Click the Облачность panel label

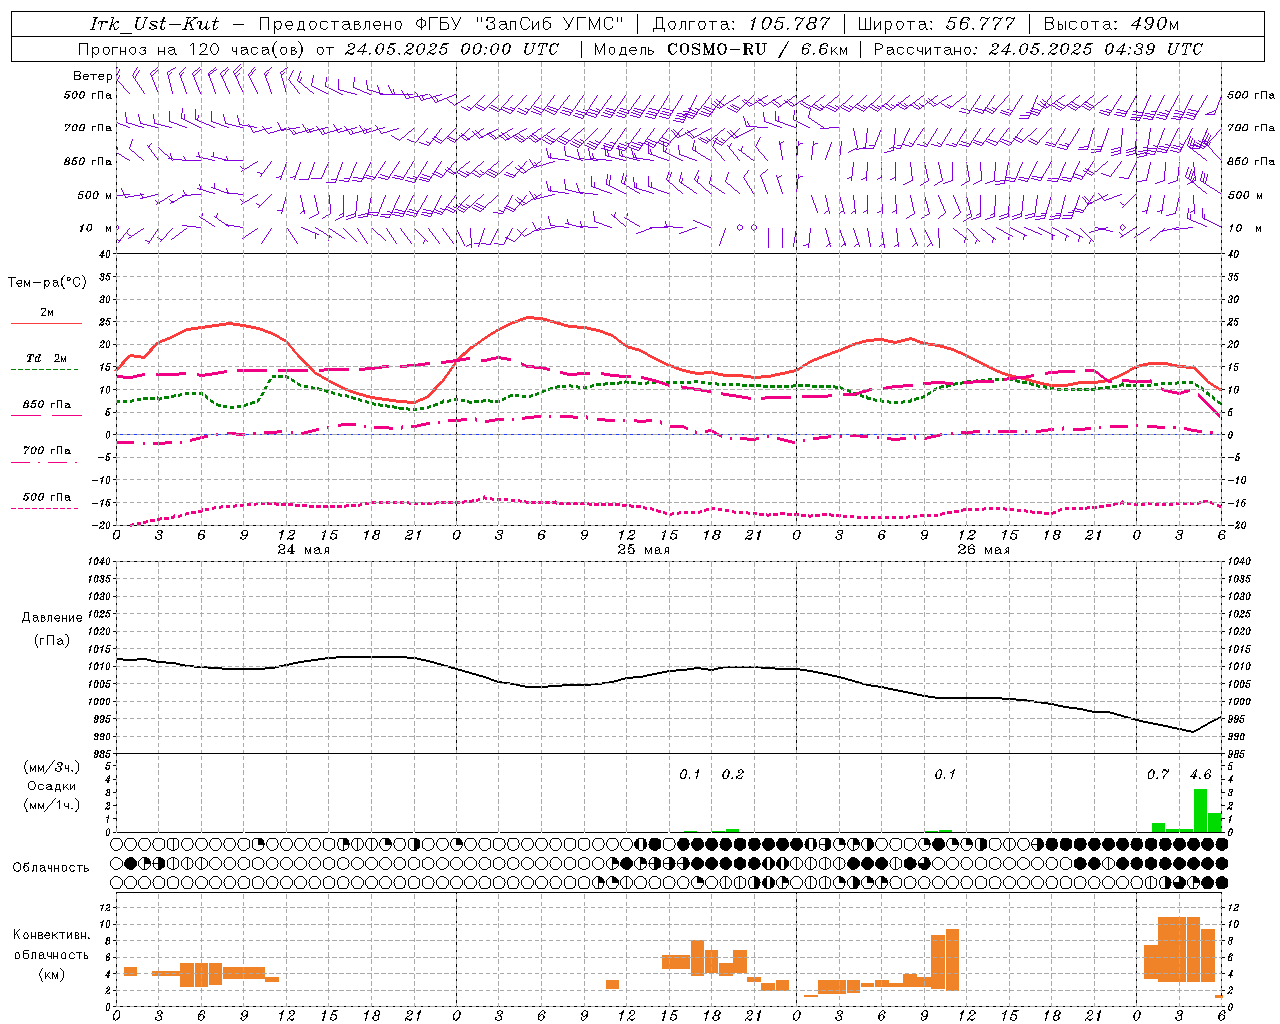(51, 868)
